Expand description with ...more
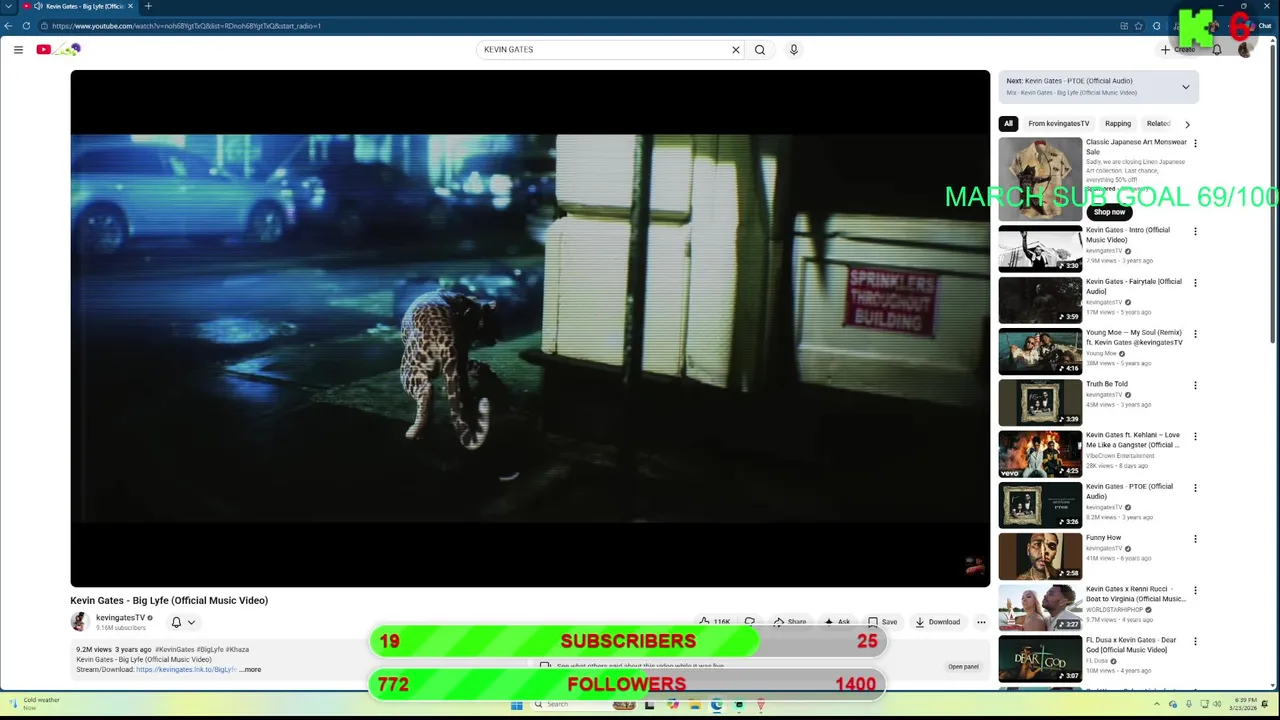This screenshot has height=720, width=1280. point(251,670)
